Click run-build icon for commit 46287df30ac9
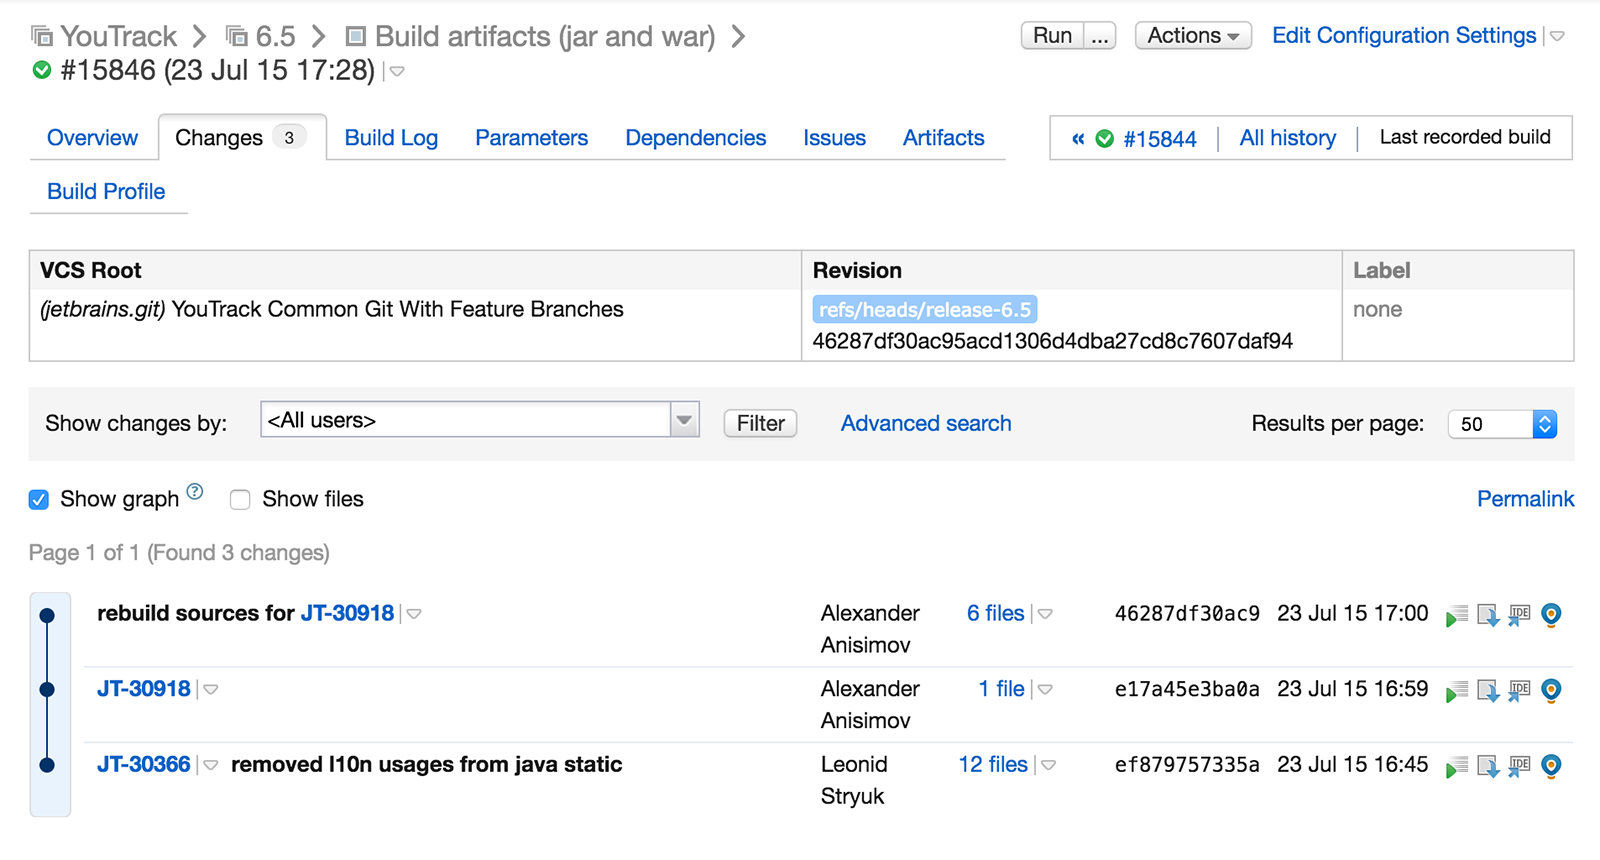Viewport: 1600px width, 860px height. [1457, 615]
